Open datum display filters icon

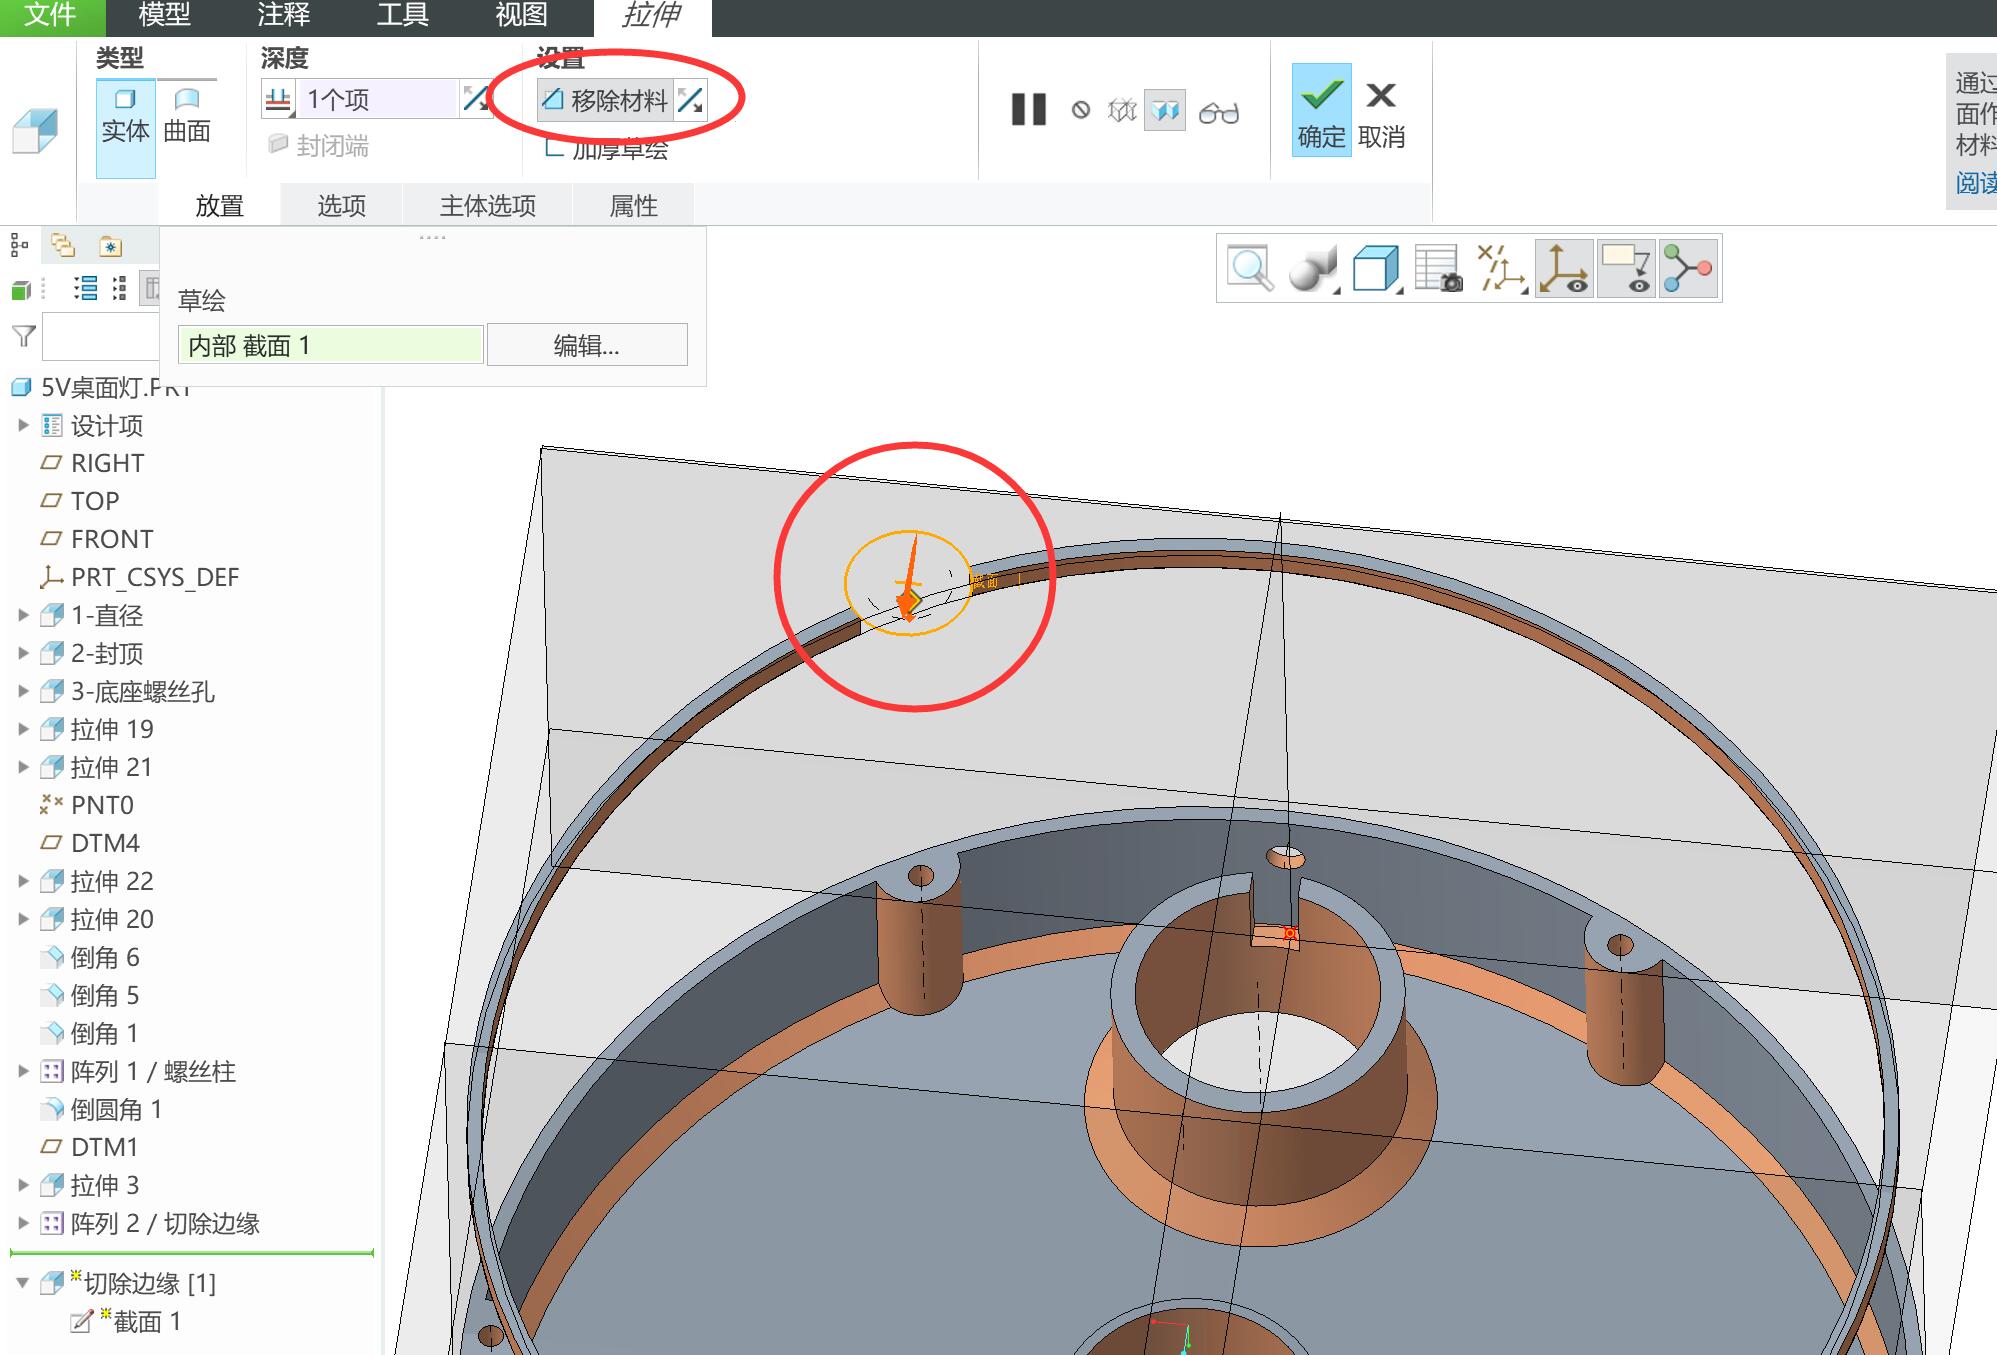1501,269
